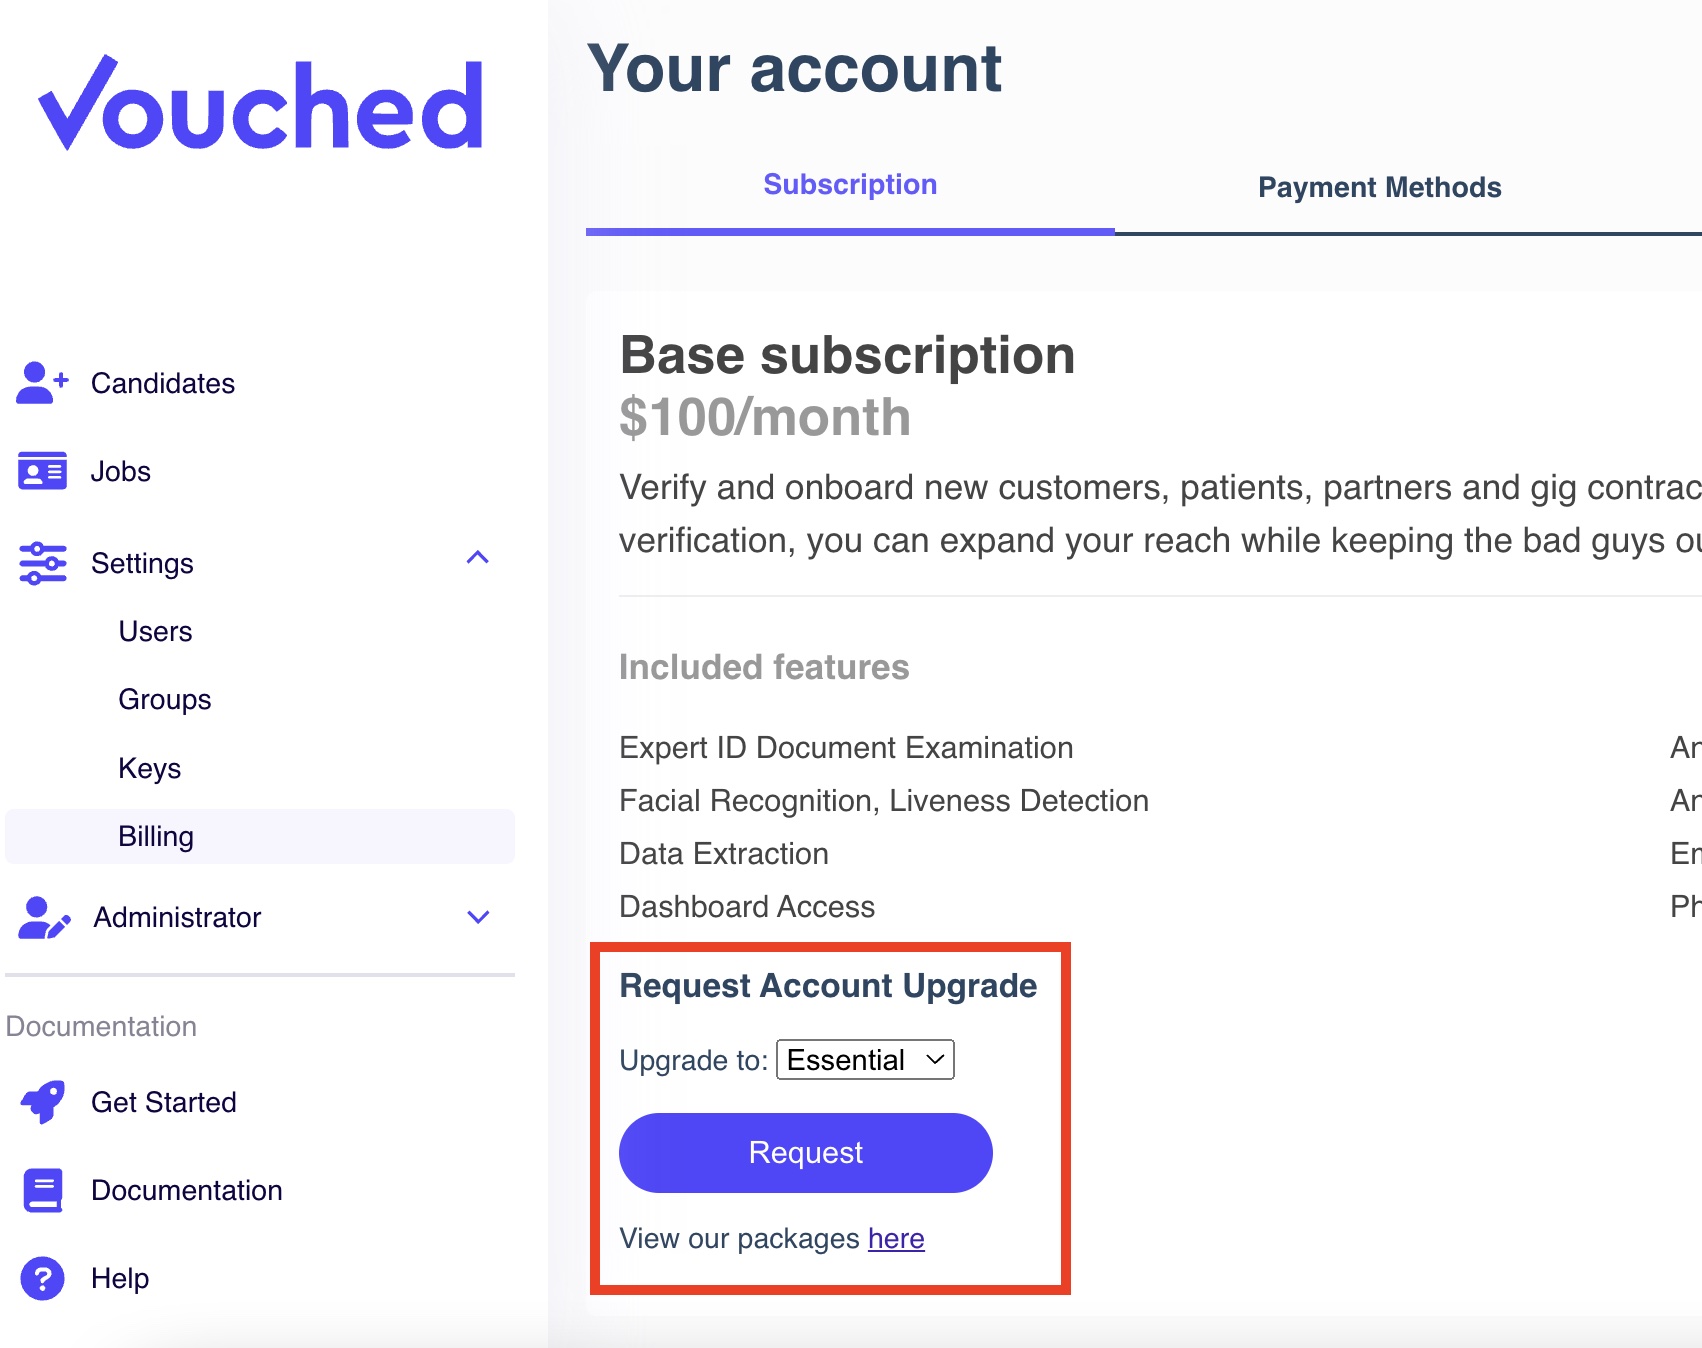This screenshot has height=1348, width=1702.
Task: Open the Help link
Action: (120, 1278)
